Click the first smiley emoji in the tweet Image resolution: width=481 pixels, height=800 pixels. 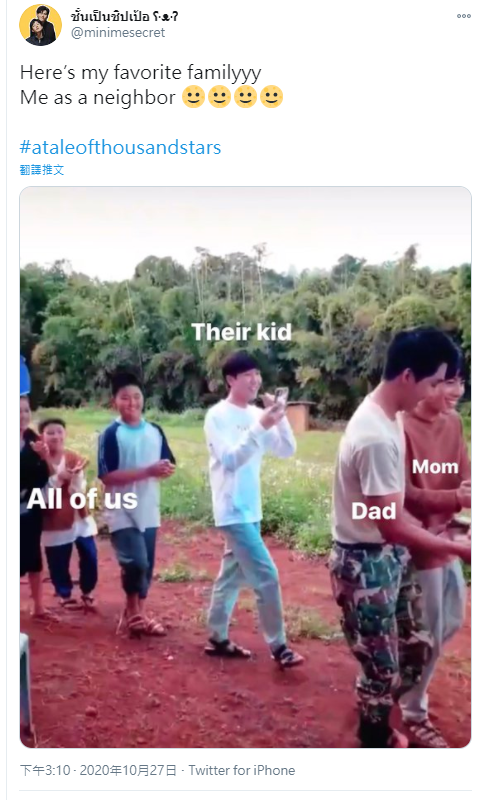click(x=194, y=96)
